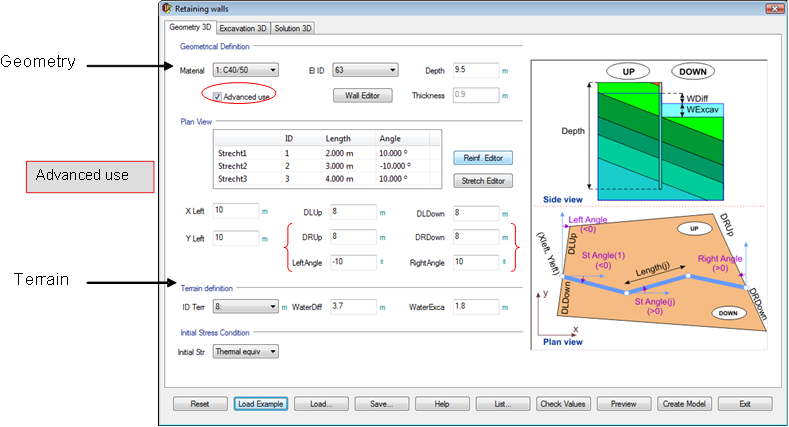Viewport: 789px width, 427px height.
Task: Click the Load... button
Action: [321, 404]
